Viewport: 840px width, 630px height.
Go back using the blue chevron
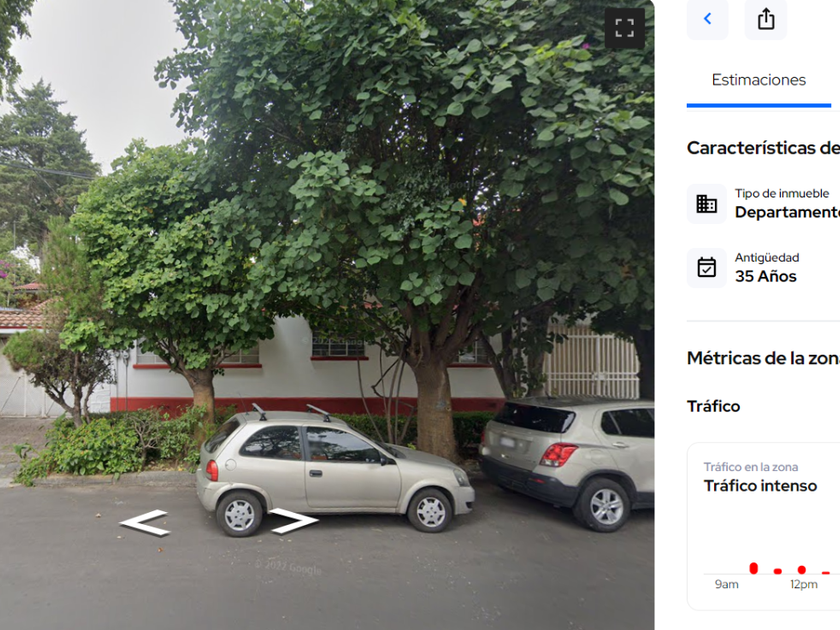point(707,19)
